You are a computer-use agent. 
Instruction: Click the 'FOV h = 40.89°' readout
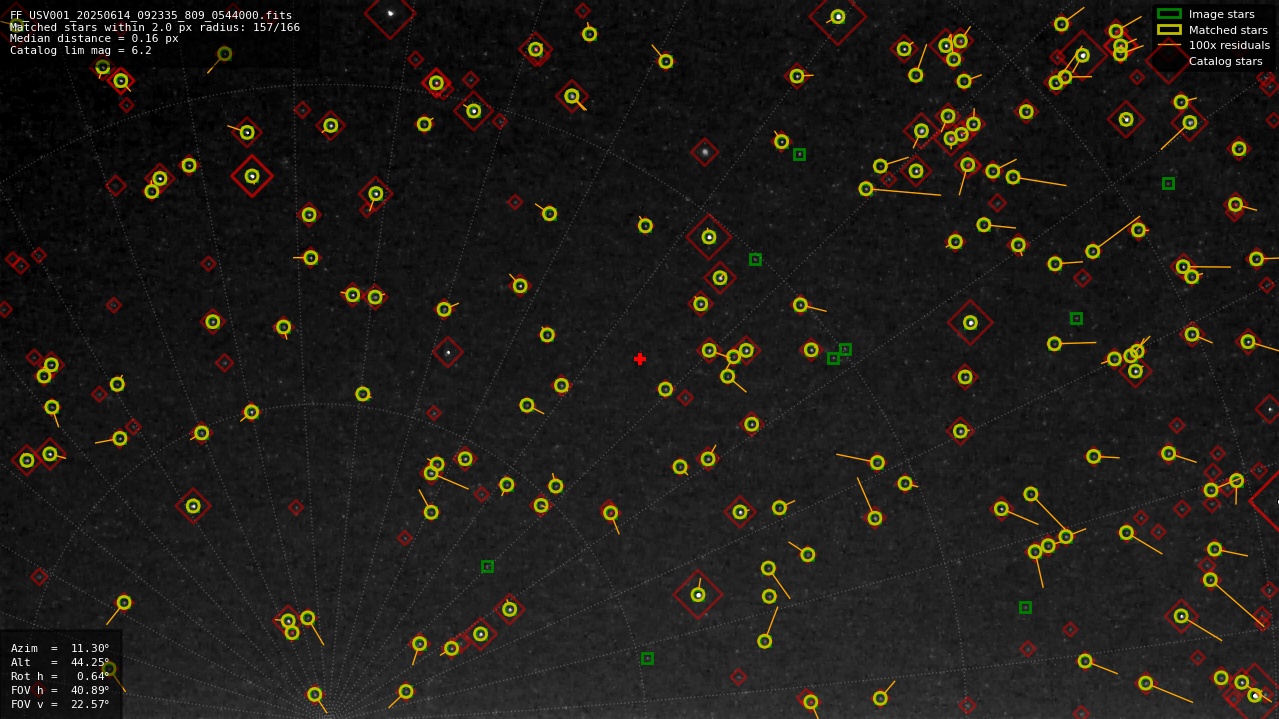(60, 690)
